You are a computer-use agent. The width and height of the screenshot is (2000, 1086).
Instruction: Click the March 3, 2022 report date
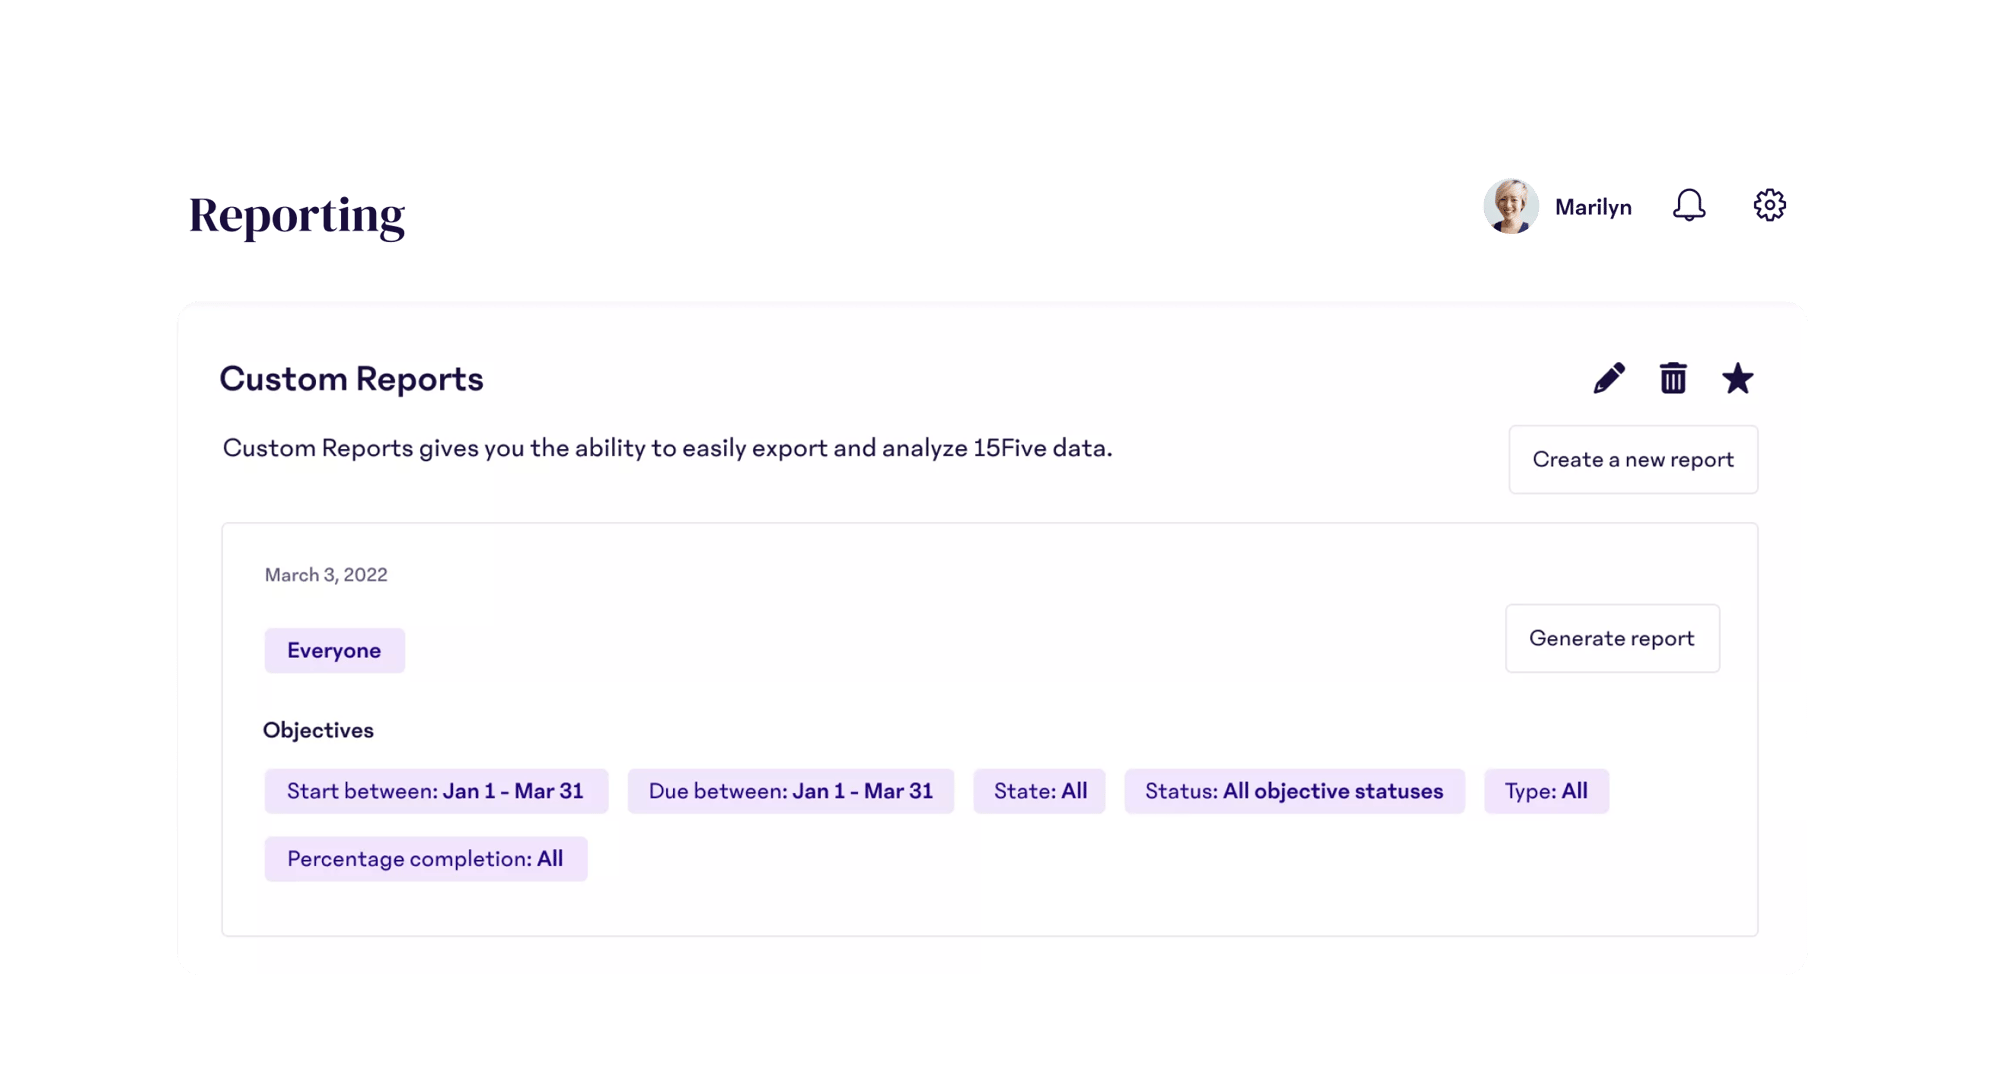click(x=326, y=575)
